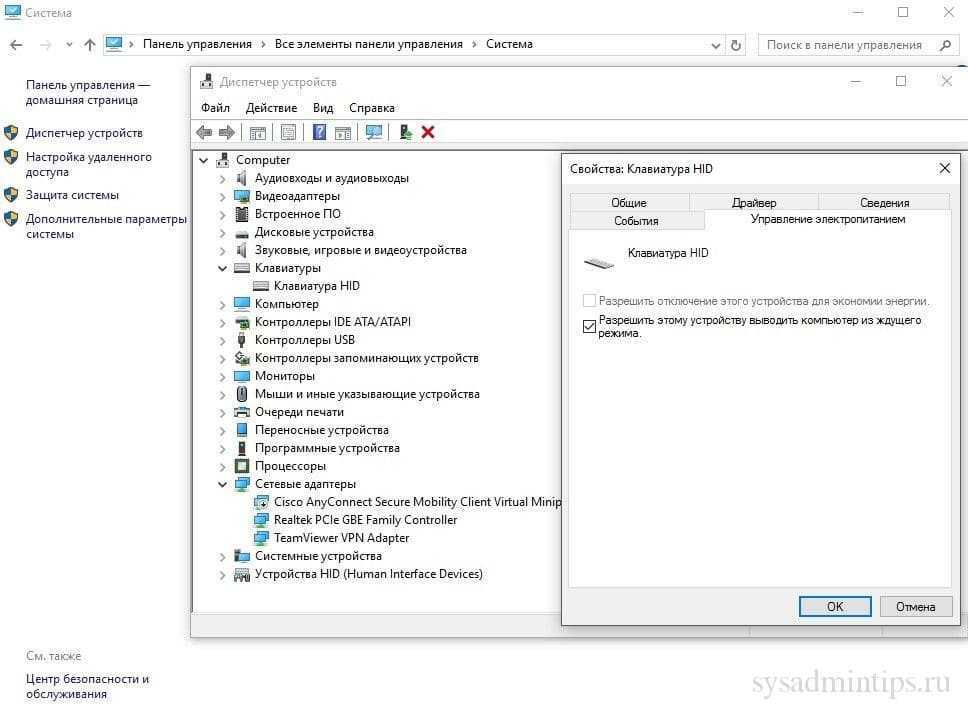Toggle the disabled power saving checkbox
Viewport: 968px width, 719px height.
[589, 301]
